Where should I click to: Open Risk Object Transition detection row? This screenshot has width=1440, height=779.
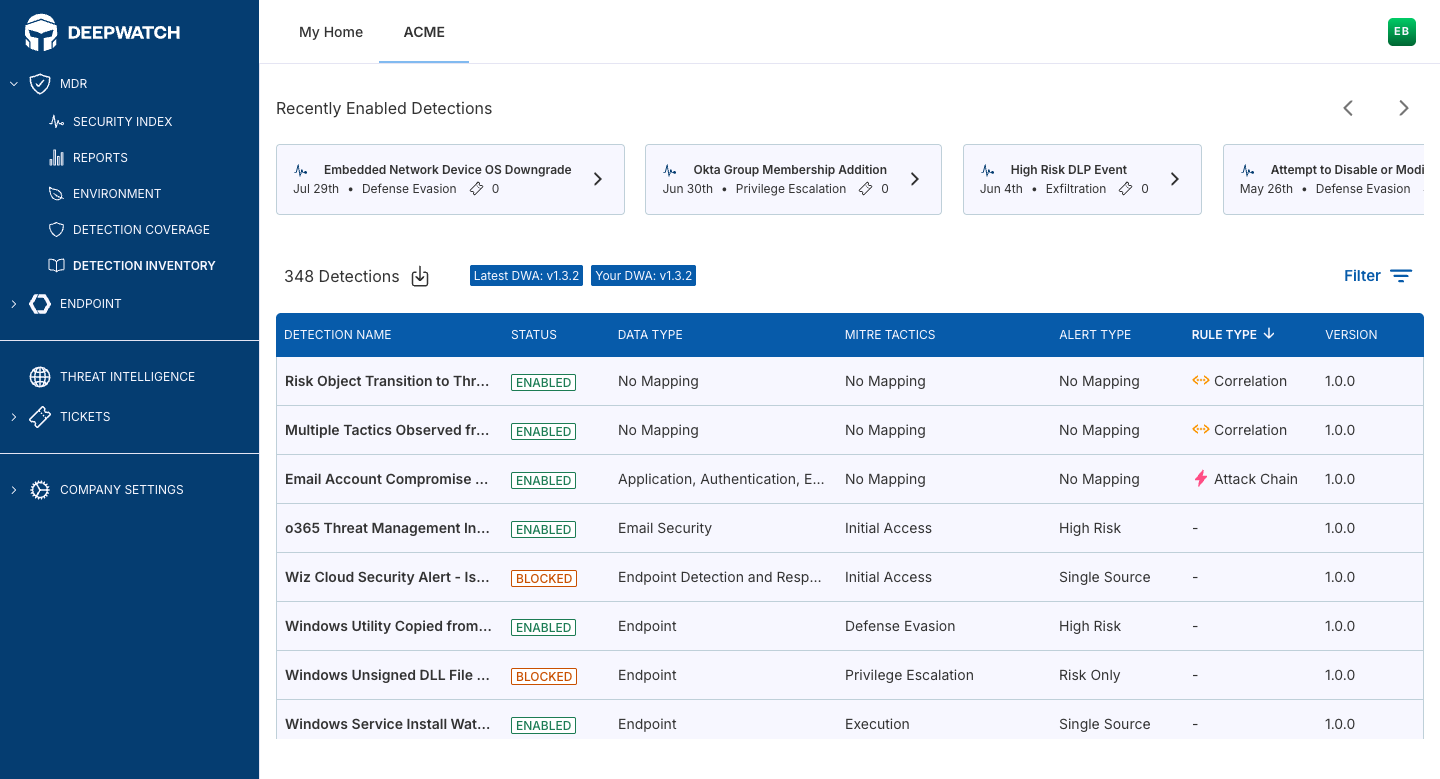point(850,381)
